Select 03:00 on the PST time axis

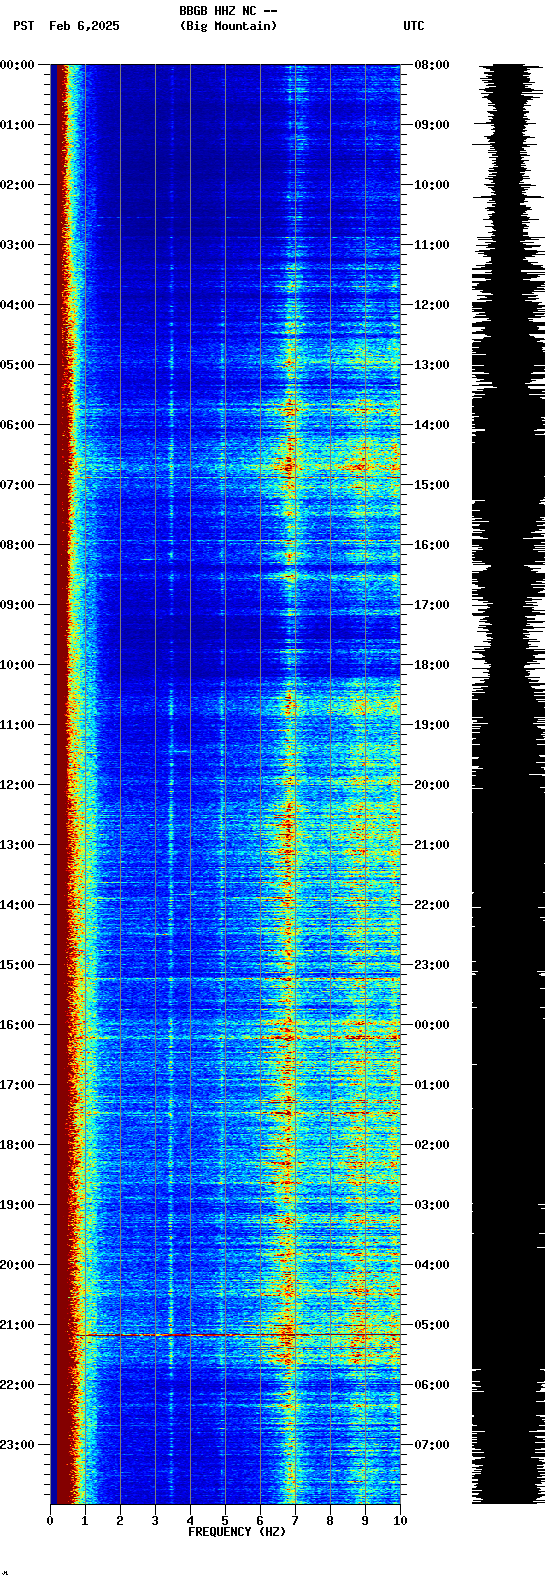coord(17,245)
